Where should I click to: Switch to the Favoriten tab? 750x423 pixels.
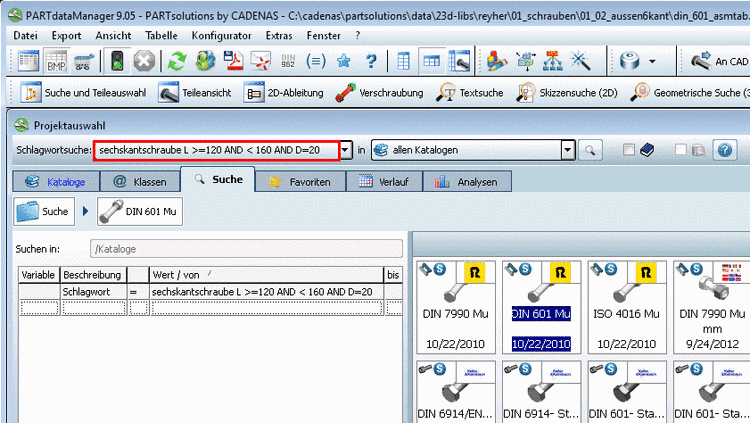tap(300, 182)
